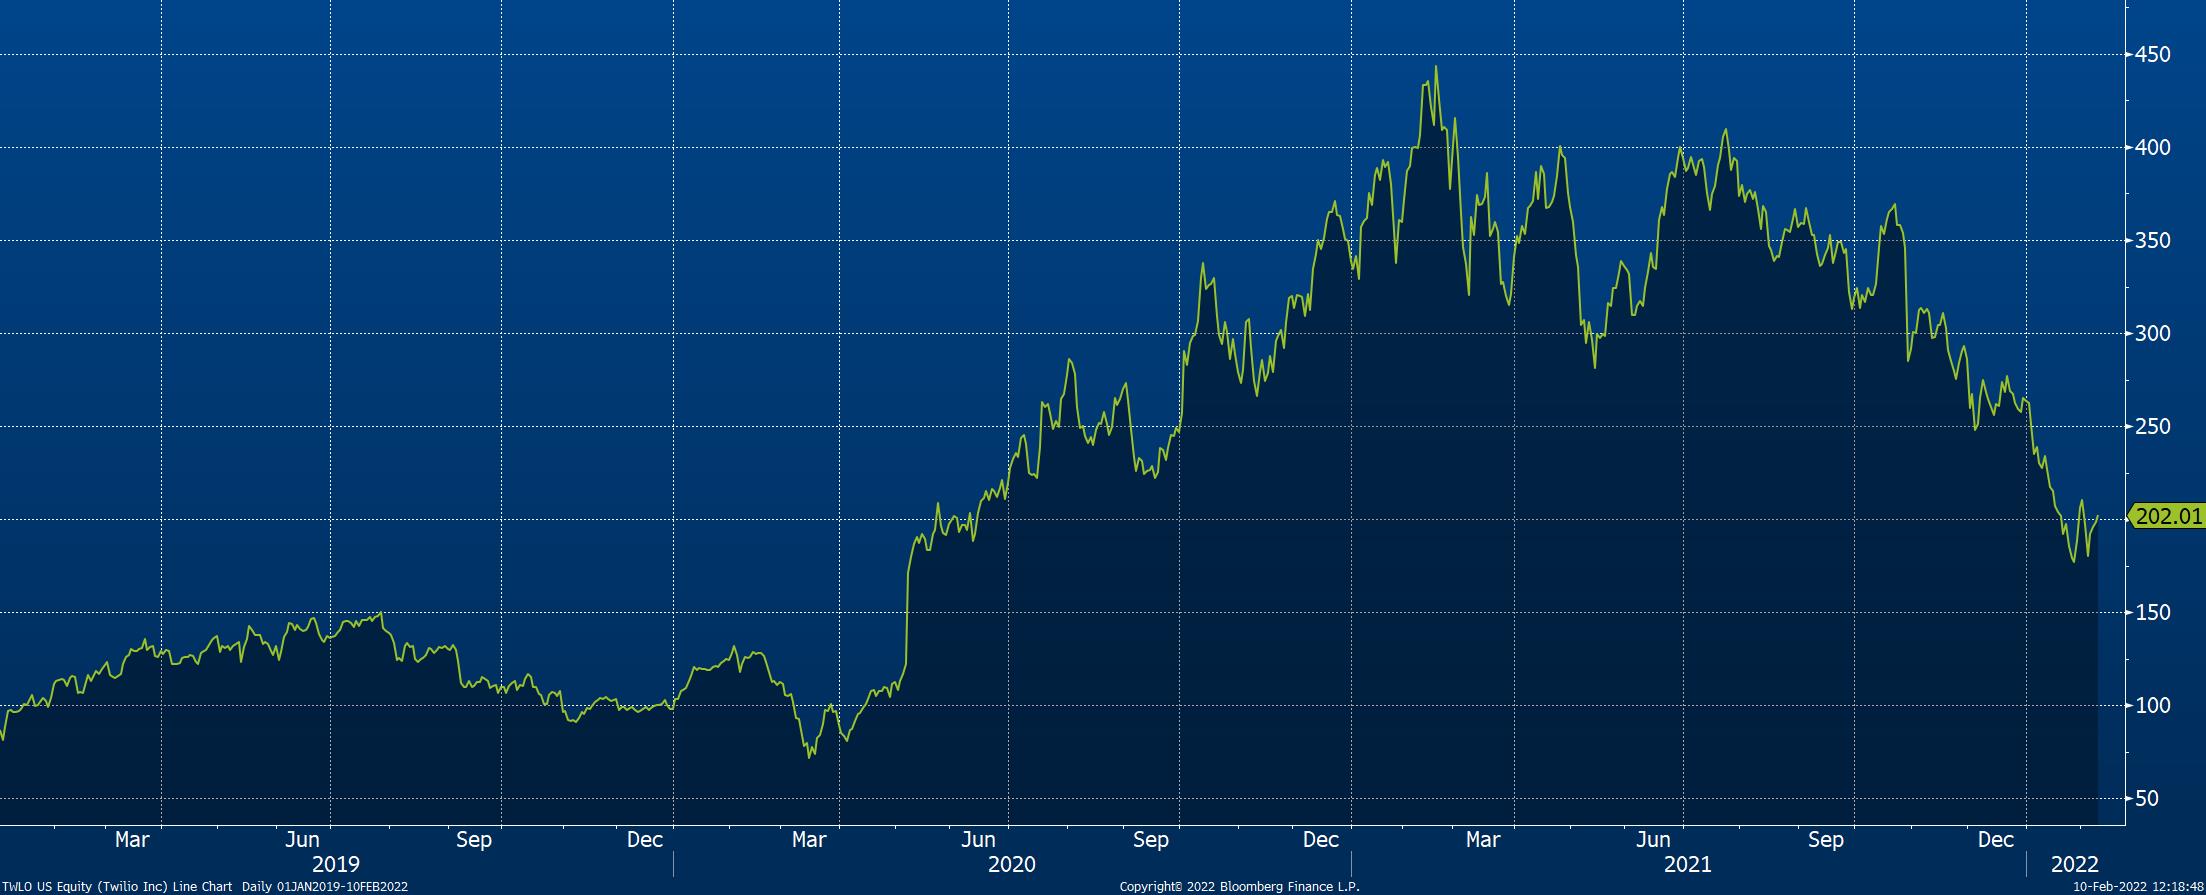Viewport: 2206px width, 895px height.
Task: Click the 450 price axis label
Action: pos(2153,55)
